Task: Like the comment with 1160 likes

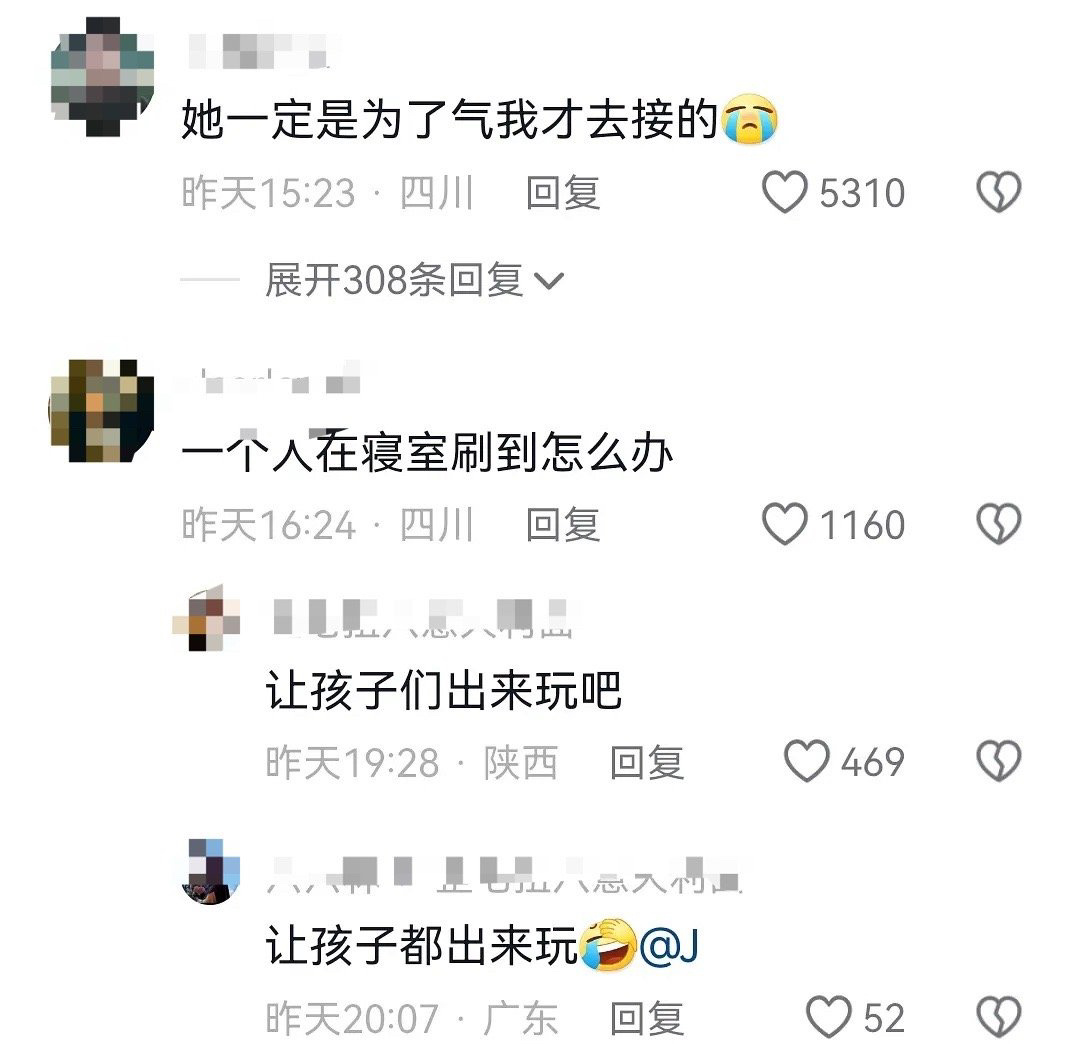Action: [x=785, y=524]
